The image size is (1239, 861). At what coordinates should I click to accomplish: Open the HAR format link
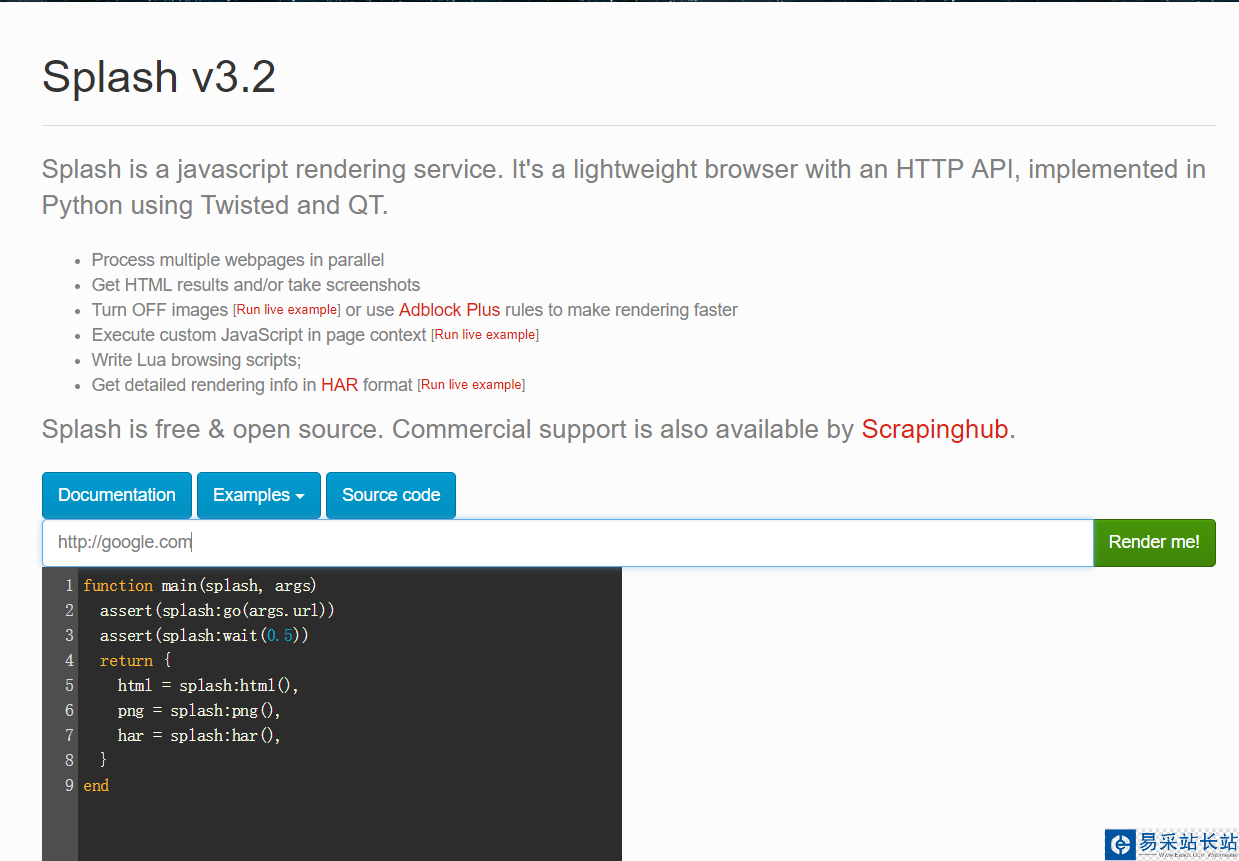(x=339, y=385)
